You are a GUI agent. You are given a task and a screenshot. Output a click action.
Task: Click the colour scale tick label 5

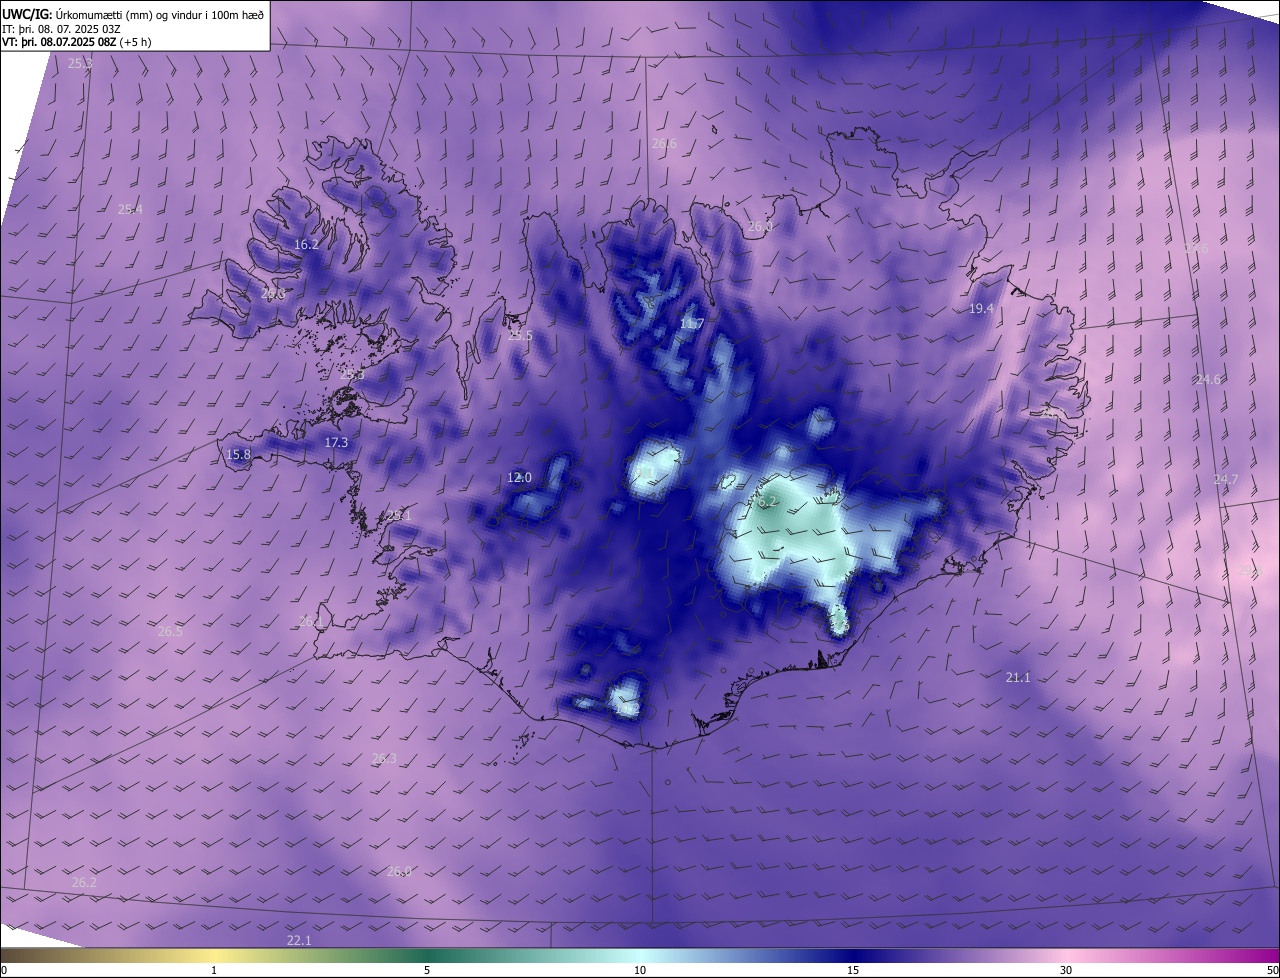[x=427, y=970]
